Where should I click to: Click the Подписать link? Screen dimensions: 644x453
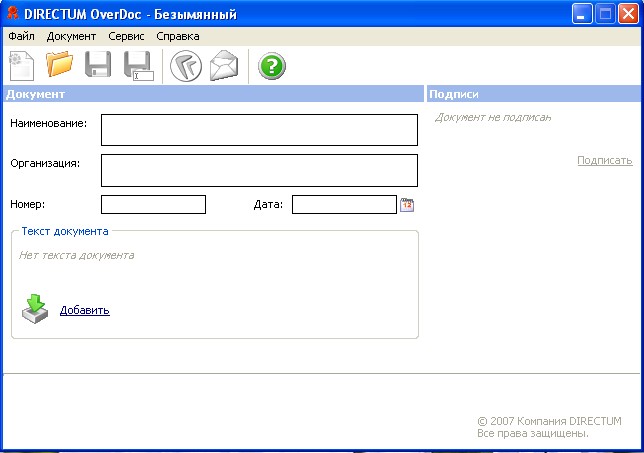pos(605,160)
